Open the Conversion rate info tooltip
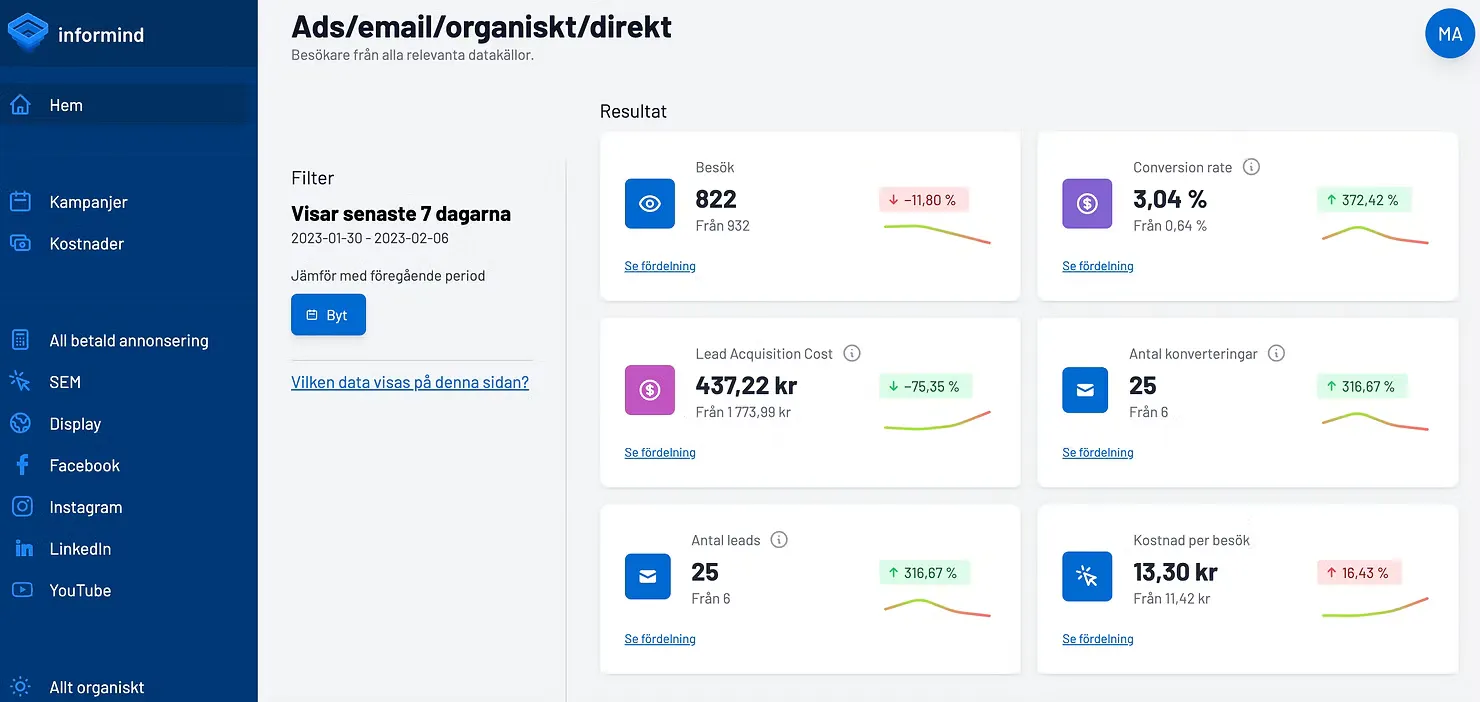 [x=1251, y=167]
